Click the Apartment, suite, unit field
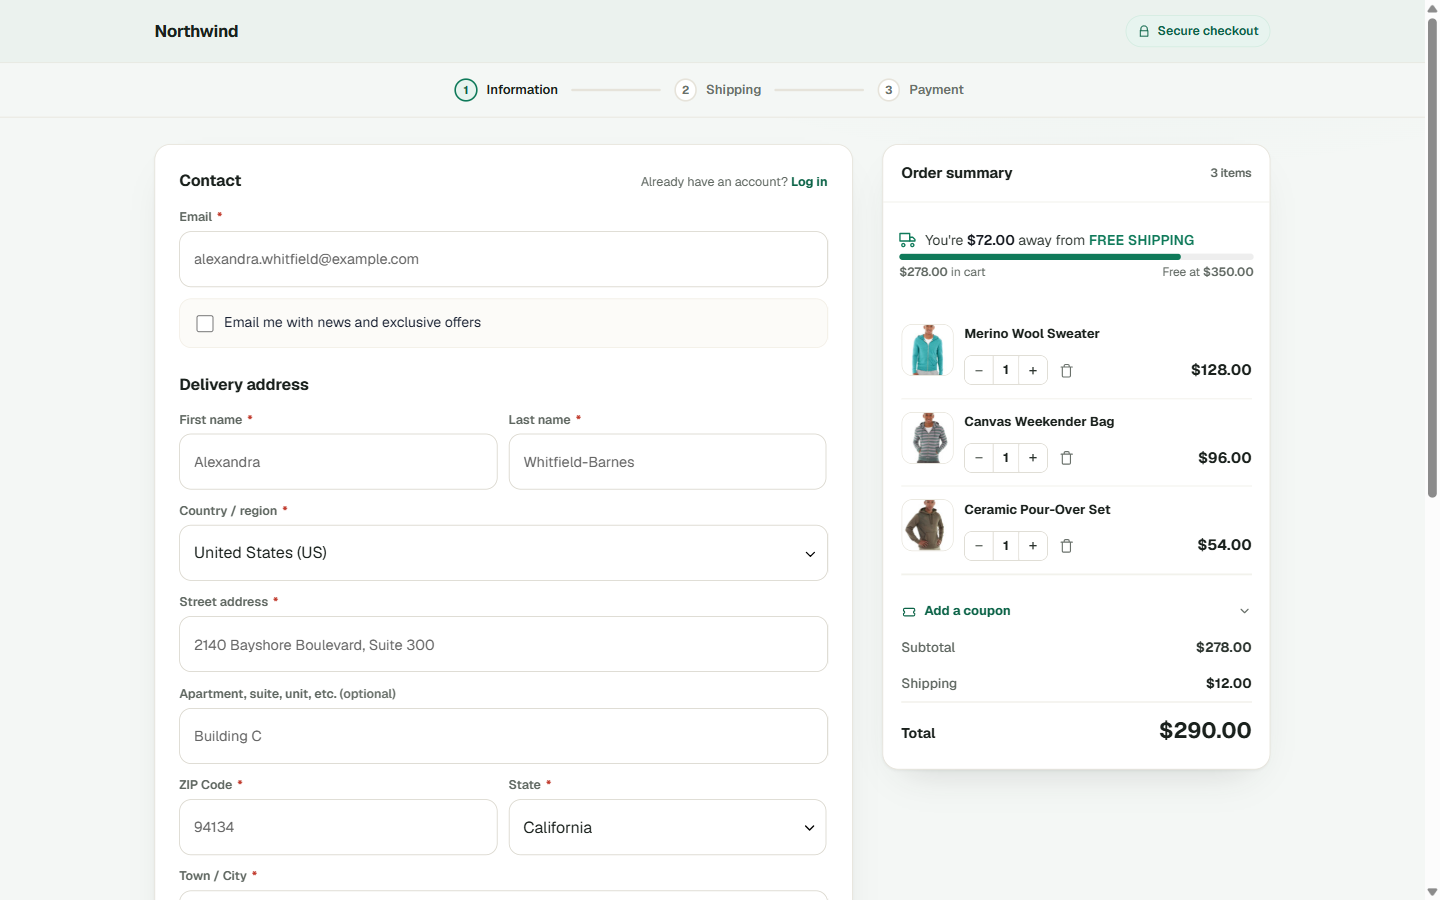1440x900 pixels. 503,736
